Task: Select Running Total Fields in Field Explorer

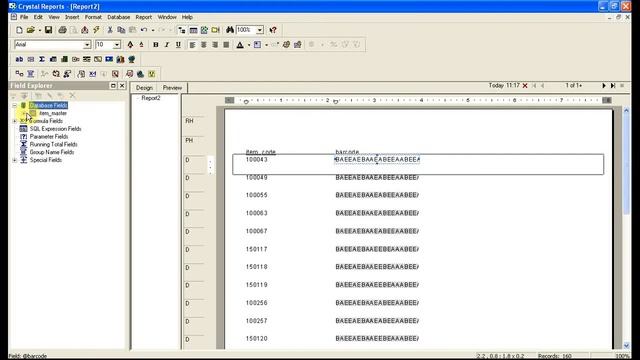Action: coord(53,144)
